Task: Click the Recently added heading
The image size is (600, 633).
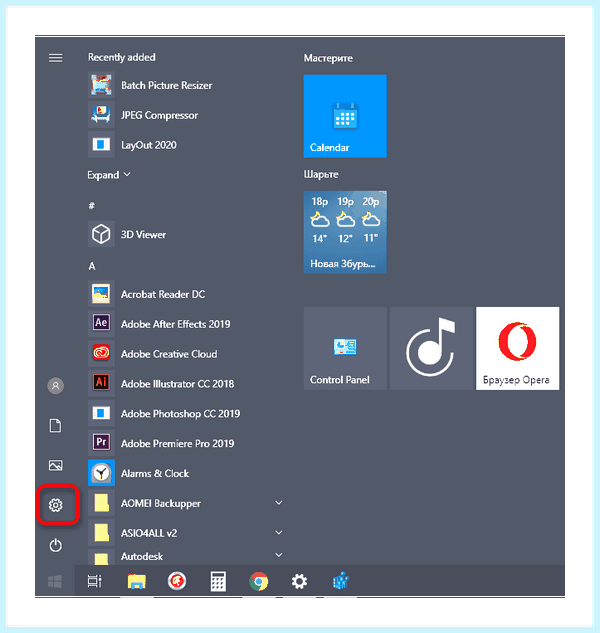Action: (x=122, y=57)
